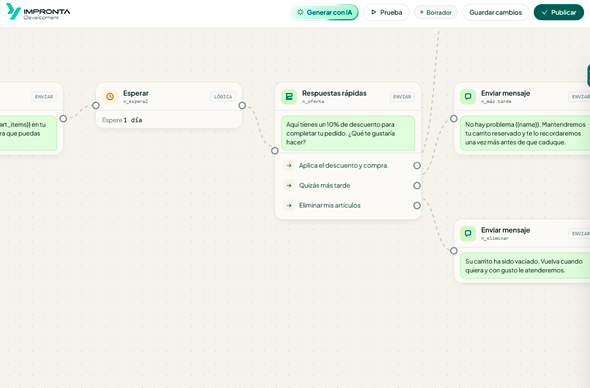Viewport: 590px width, 388px height.
Task: Publish the flow with Publicar
Action: coord(559,12)
